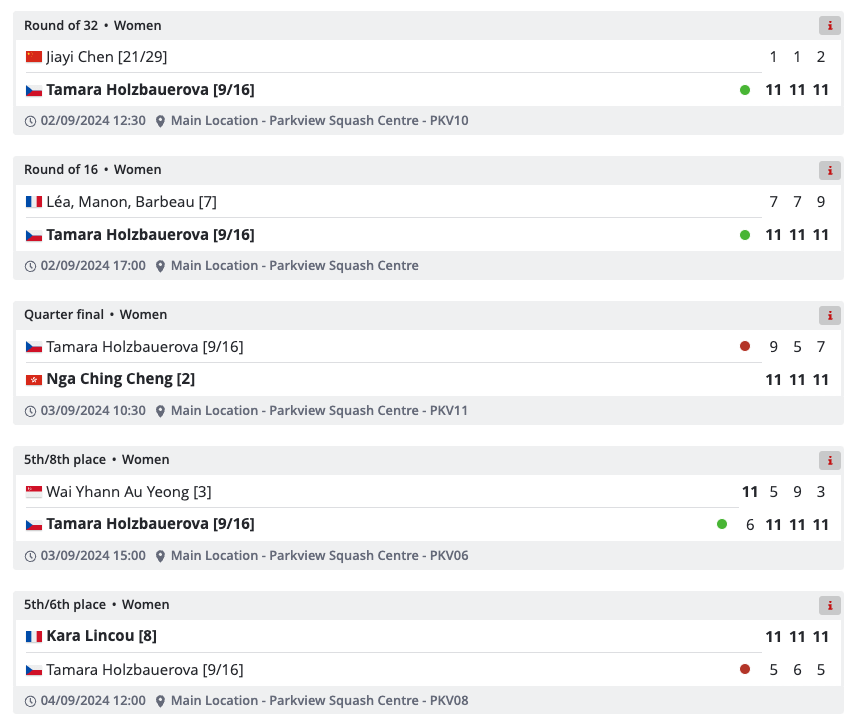Select Tamara Holzbauerova in Round of 32 match
Screen dimensions: 854x728
[150, 90]
